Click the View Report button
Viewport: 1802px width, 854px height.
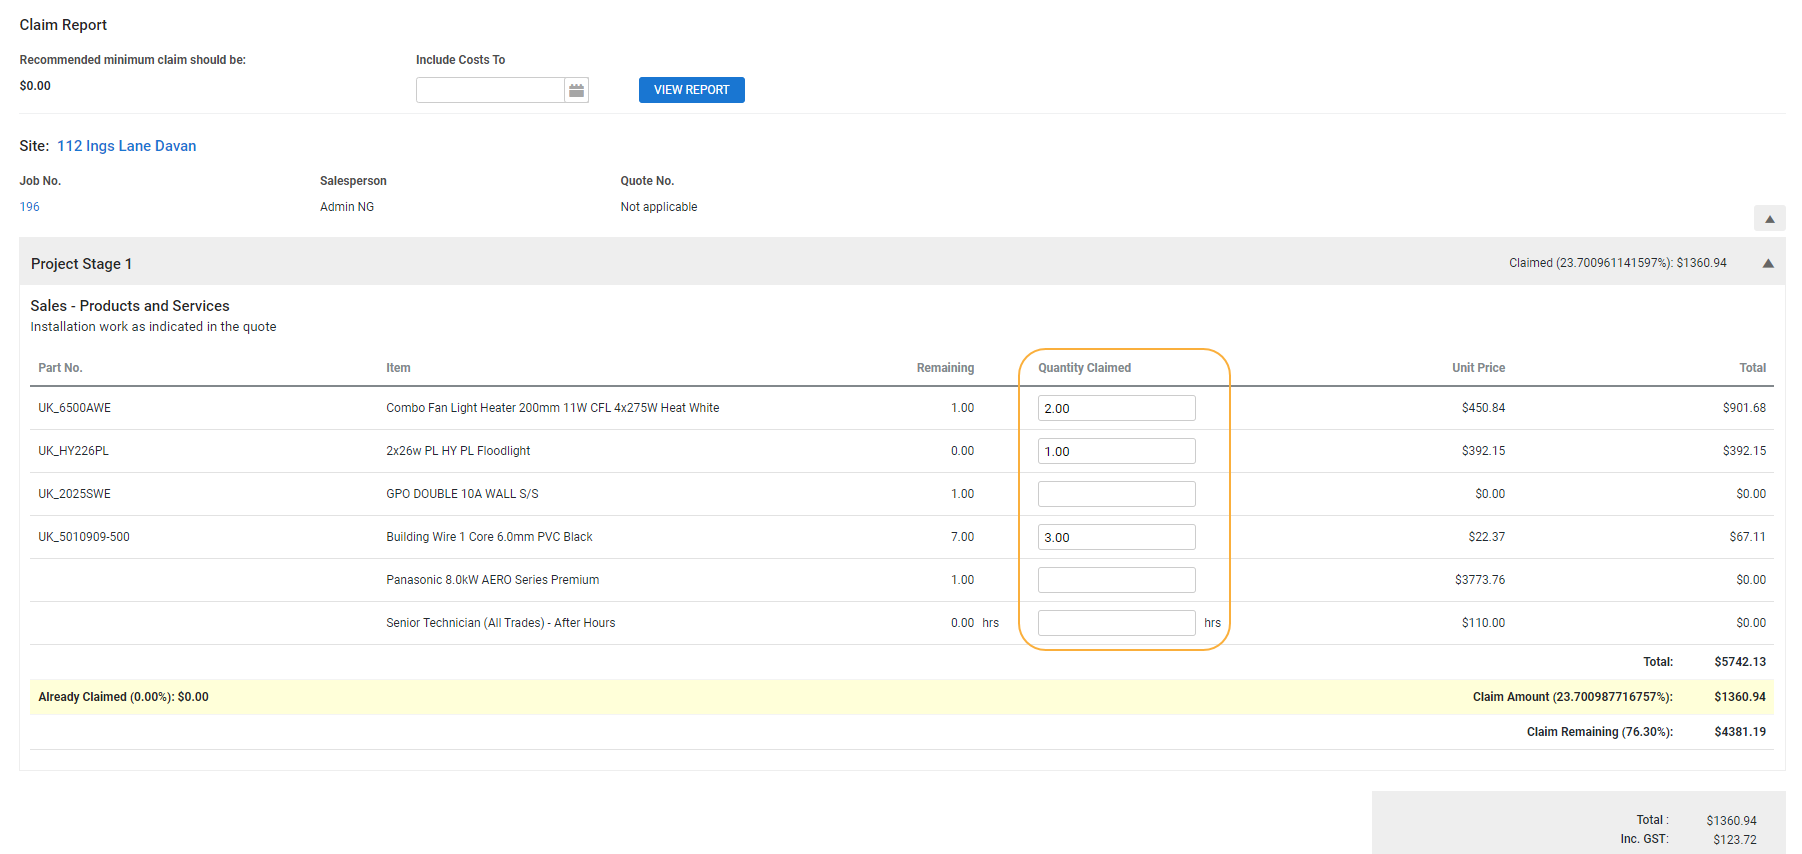pos(691,90)
